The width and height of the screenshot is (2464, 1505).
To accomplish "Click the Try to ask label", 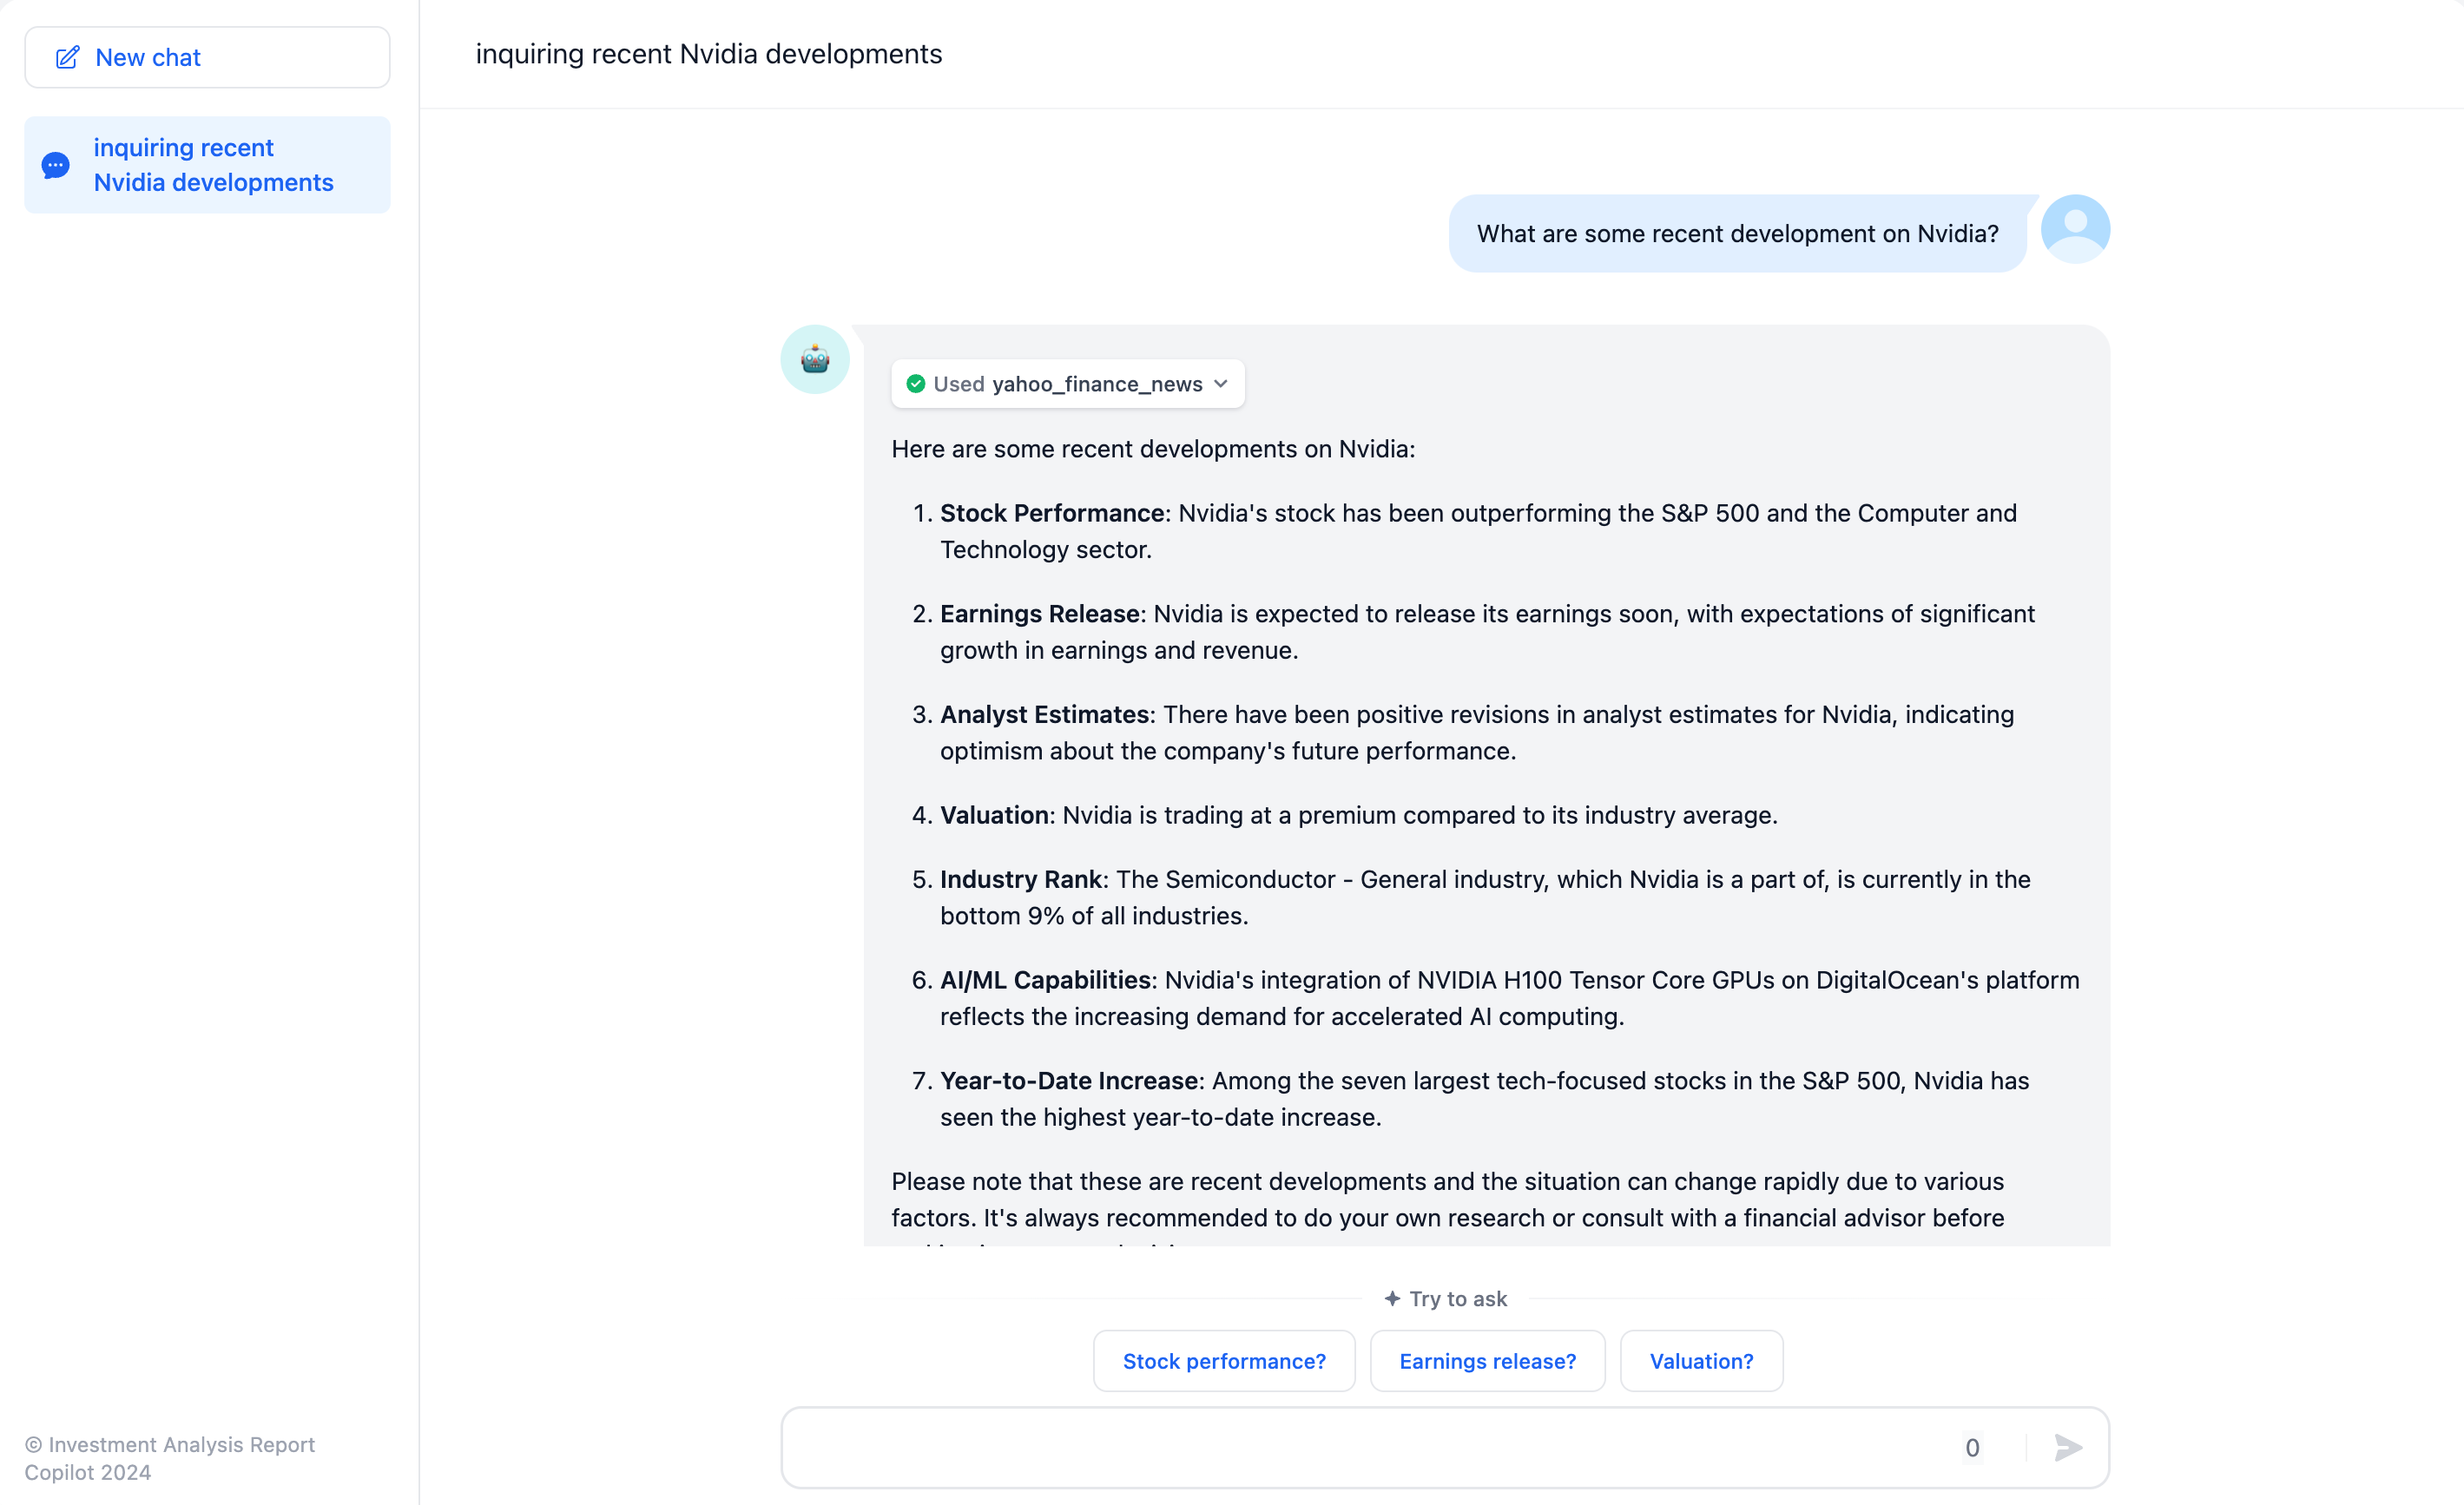I will [x=1457, y=1298].
